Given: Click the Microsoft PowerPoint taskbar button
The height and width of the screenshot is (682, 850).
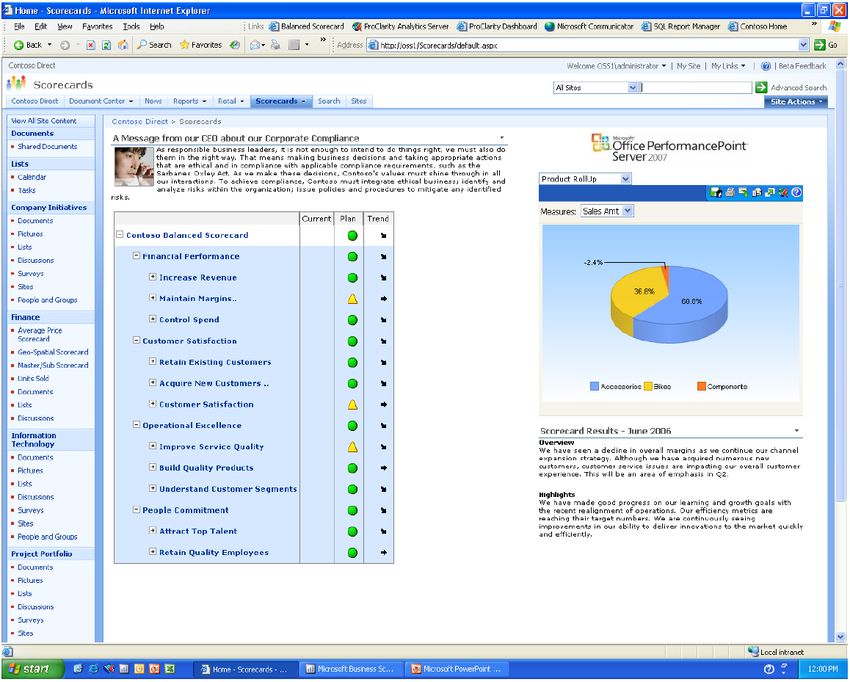Looking at the screenshot, I should (x=458, y=670).
